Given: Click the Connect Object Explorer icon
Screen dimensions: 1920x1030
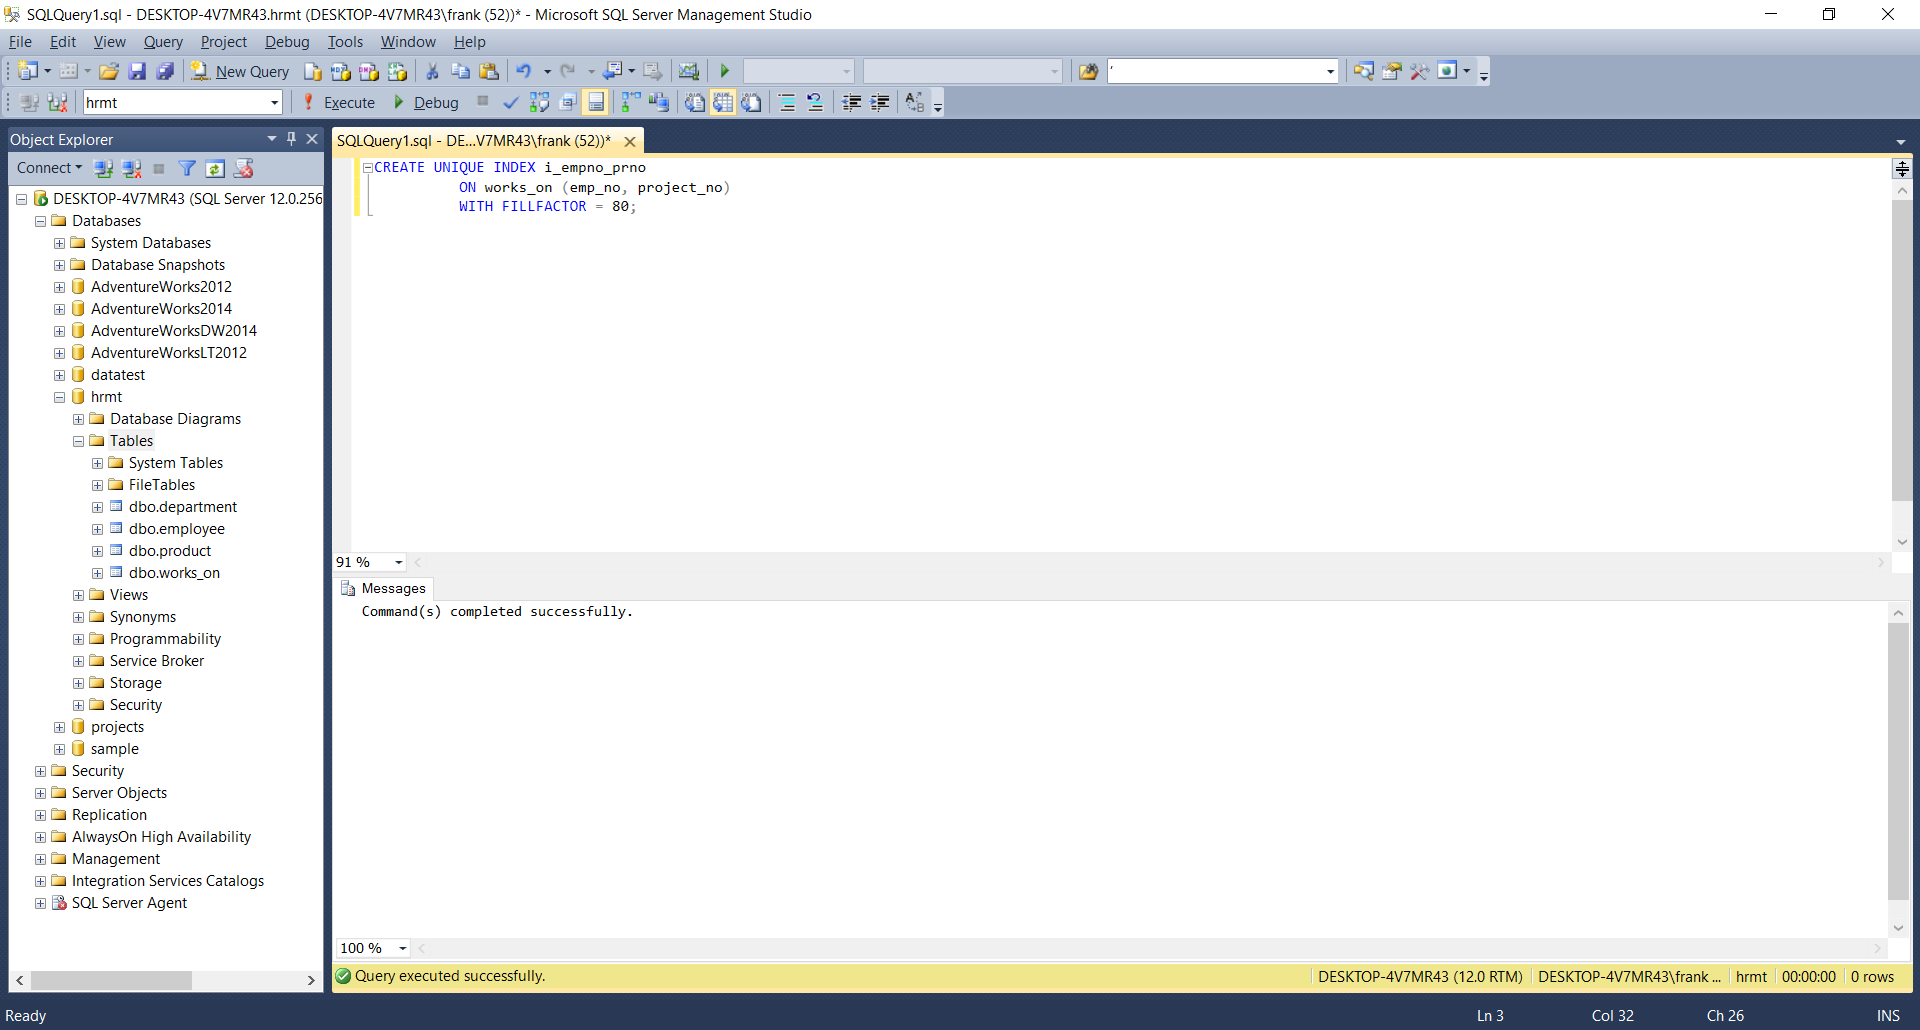Looking at the screenshot, I should (104, 168).
